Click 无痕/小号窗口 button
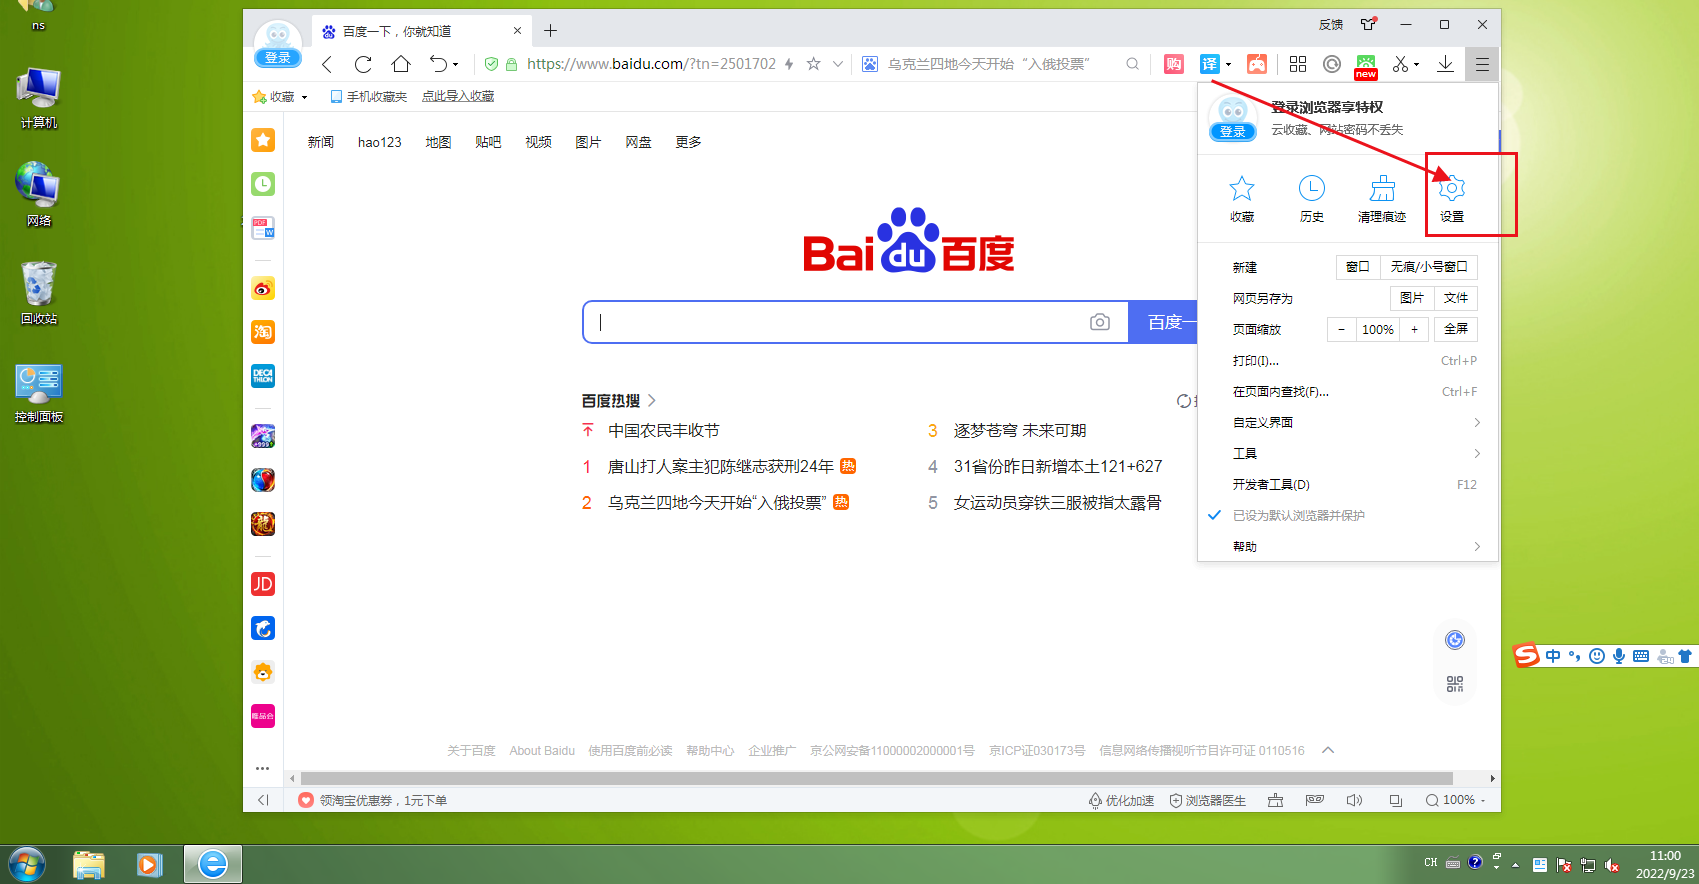Viewport: 1699px width, 884px height. (x=1429, y=267)
